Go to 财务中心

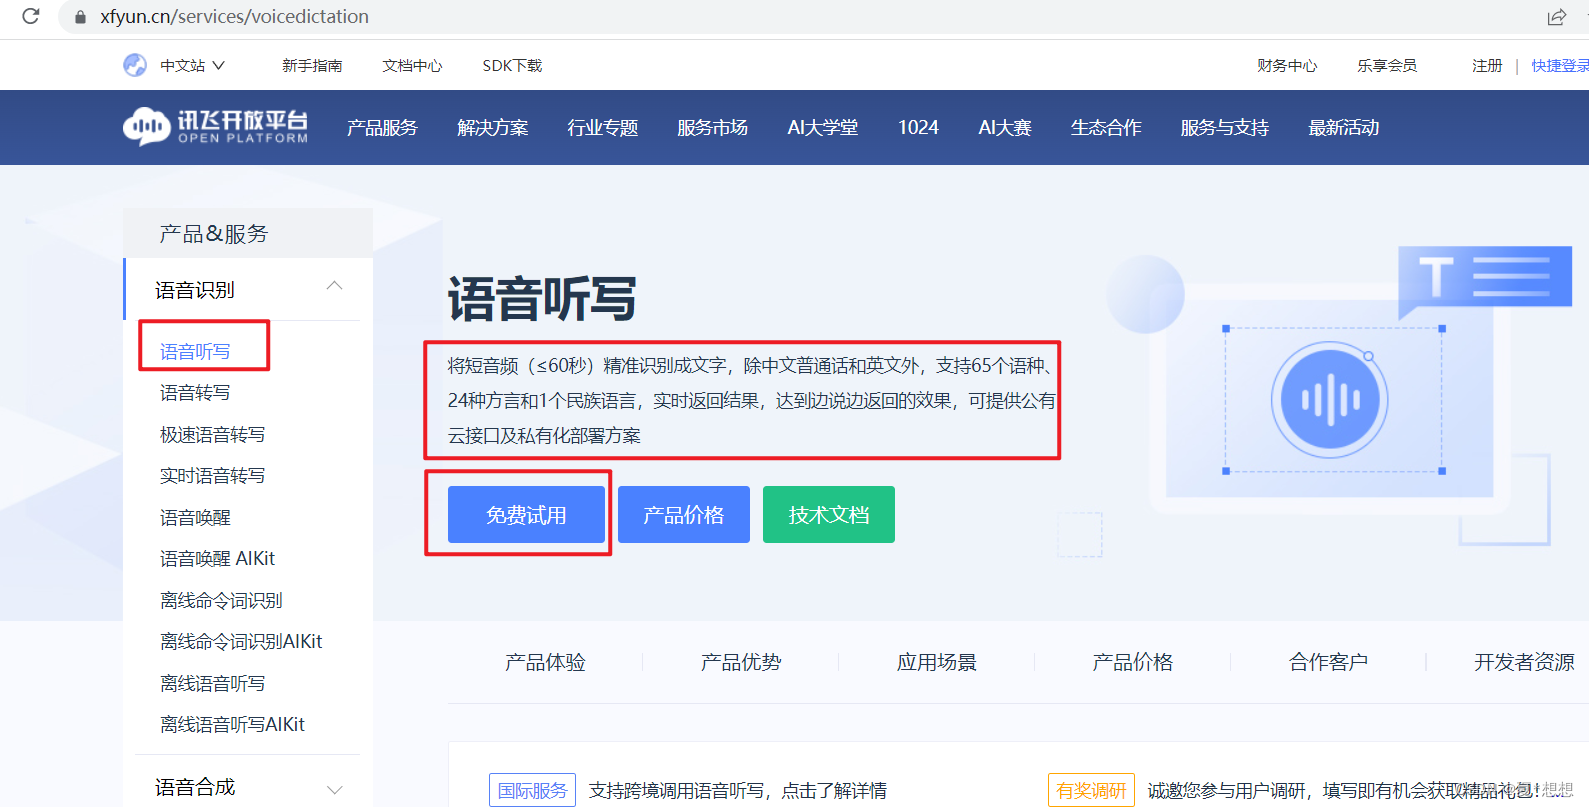1287,65
